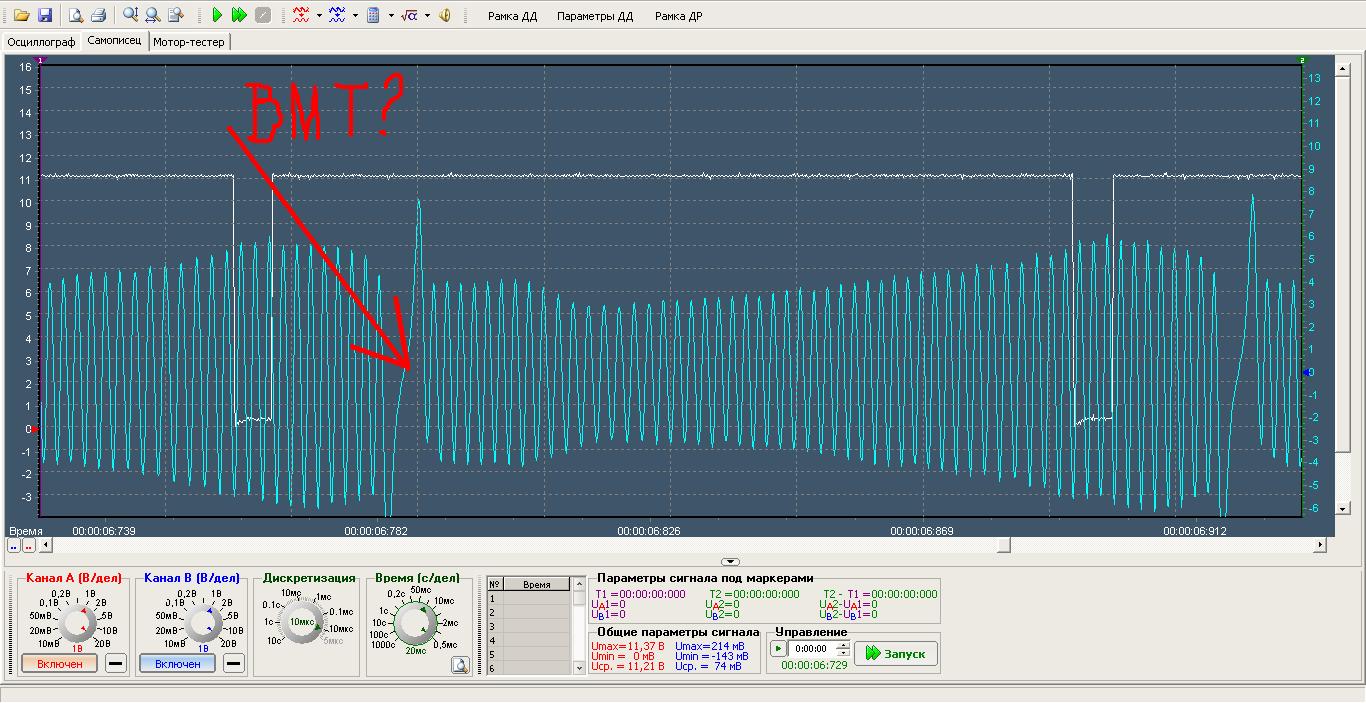Click the minus button beside Канал A

click(116, 664)
